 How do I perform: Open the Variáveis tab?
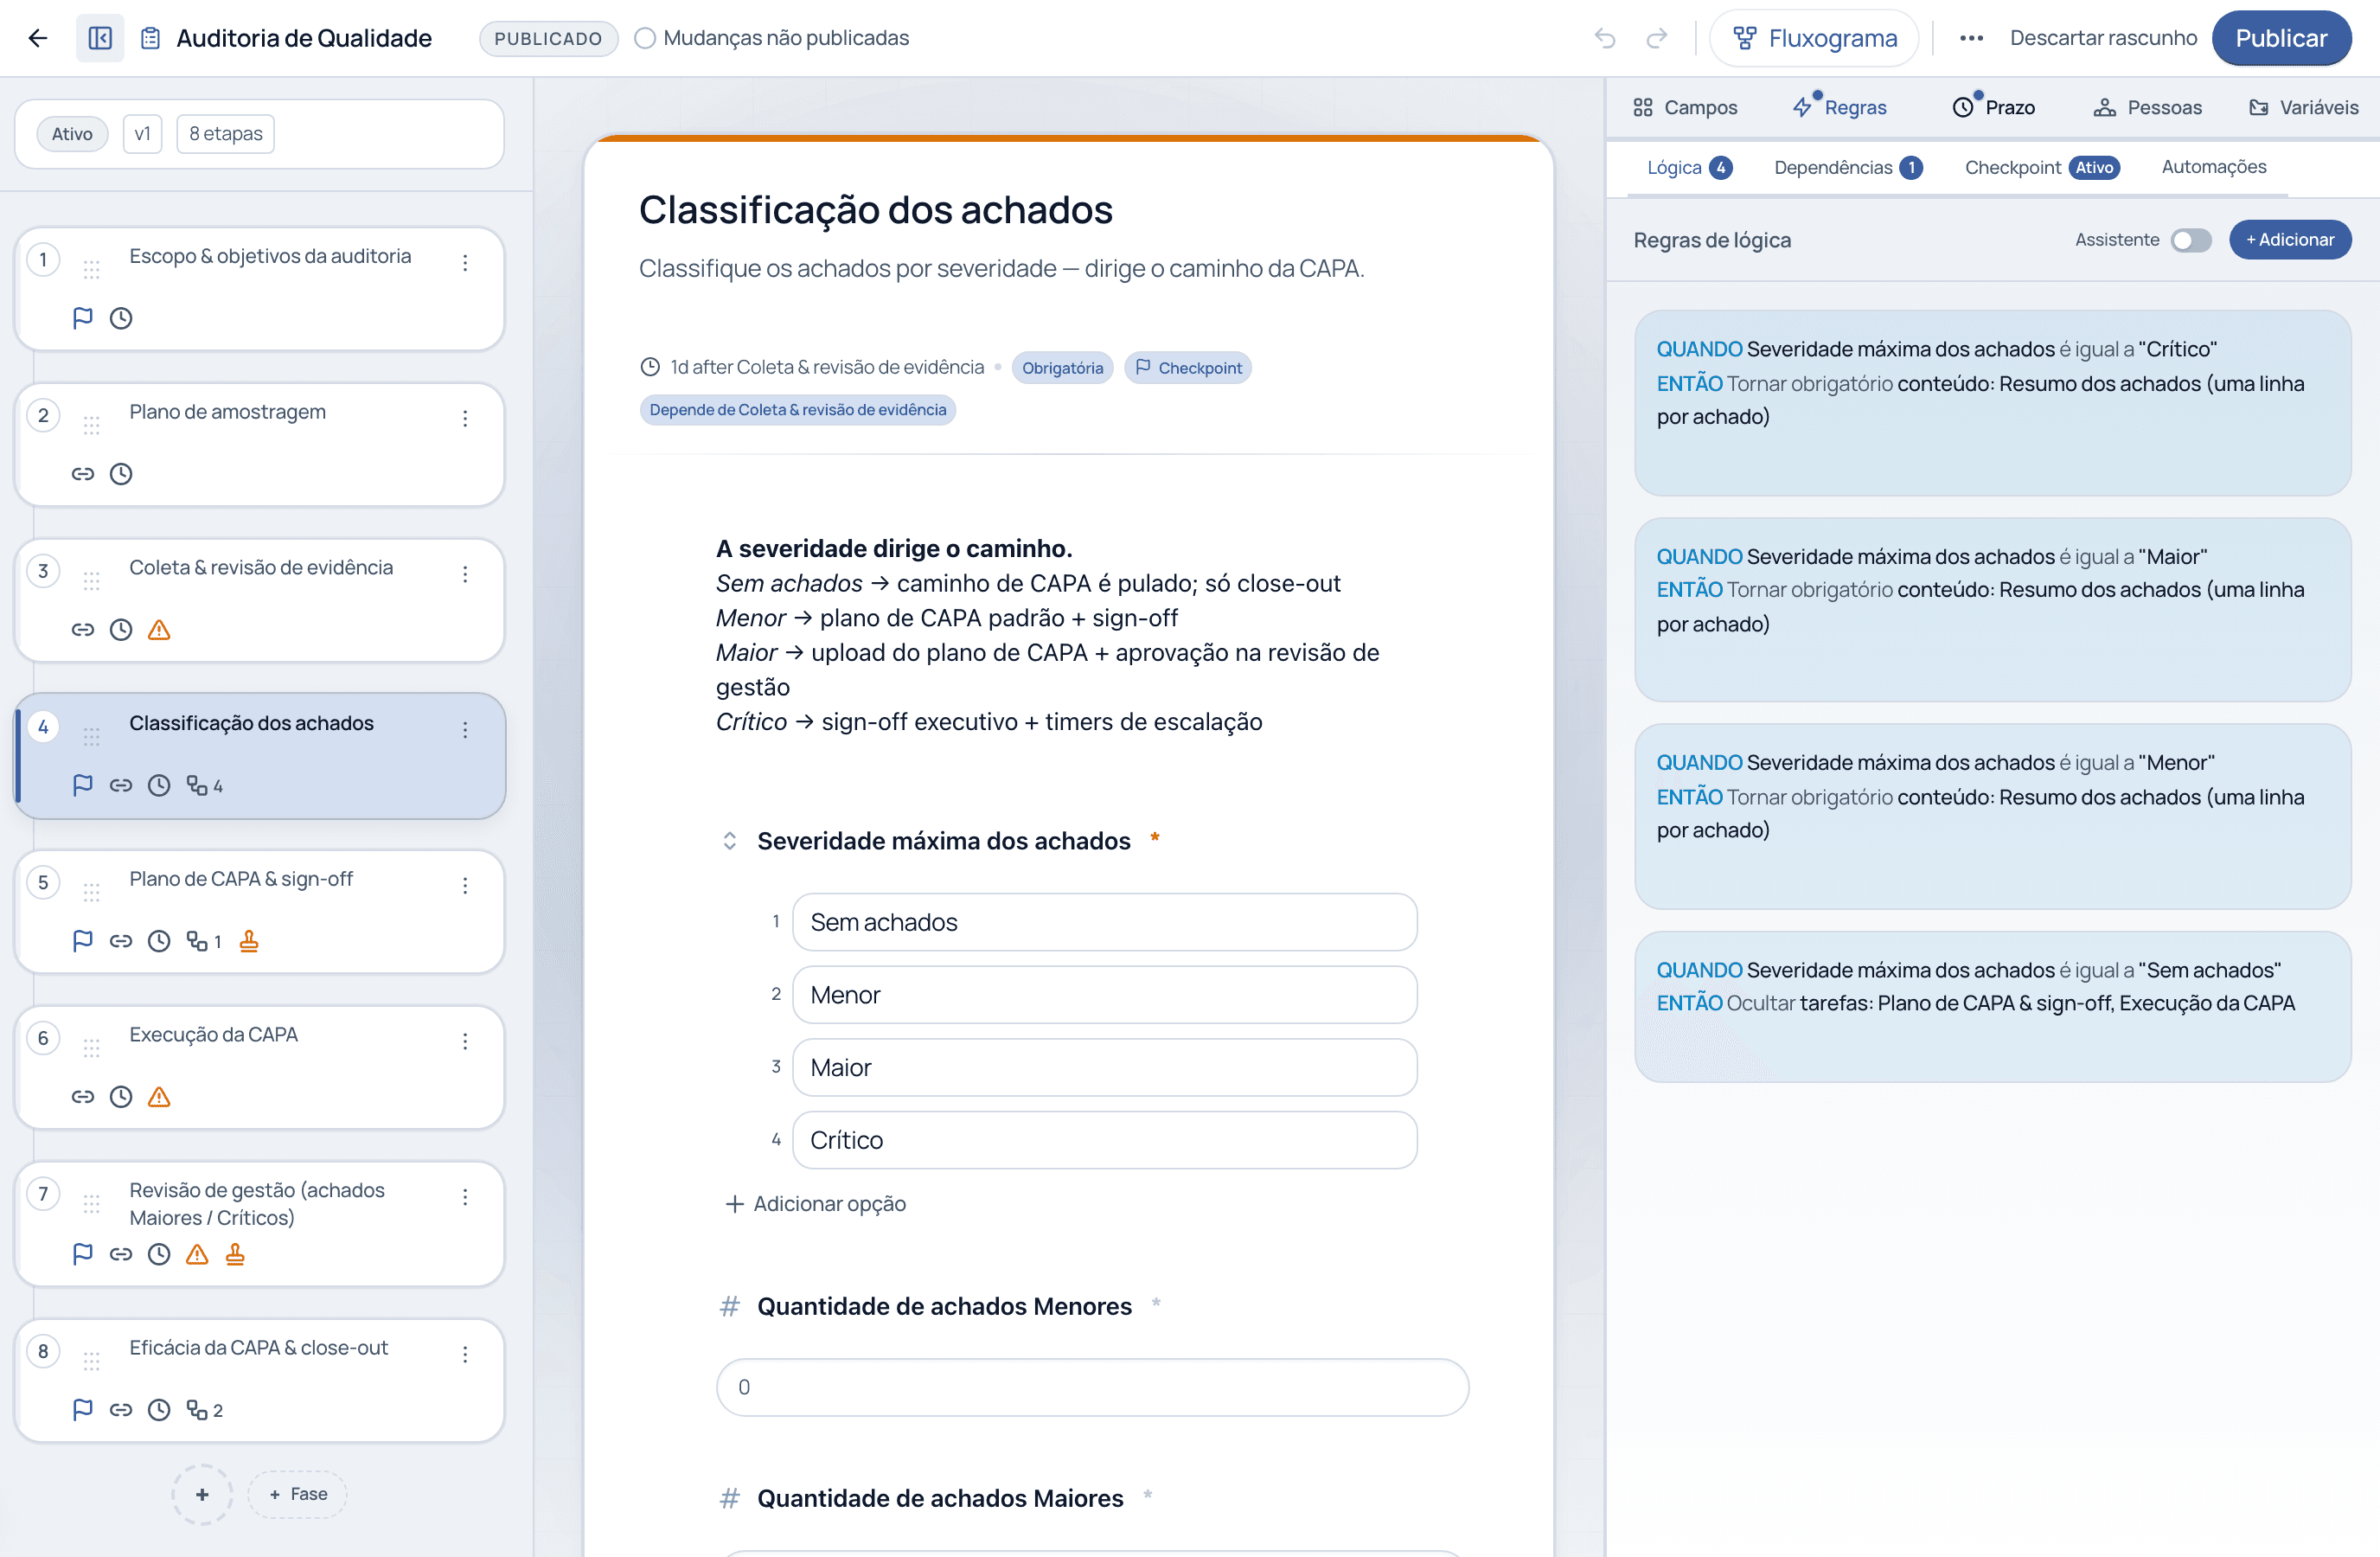click(2303, 107)
